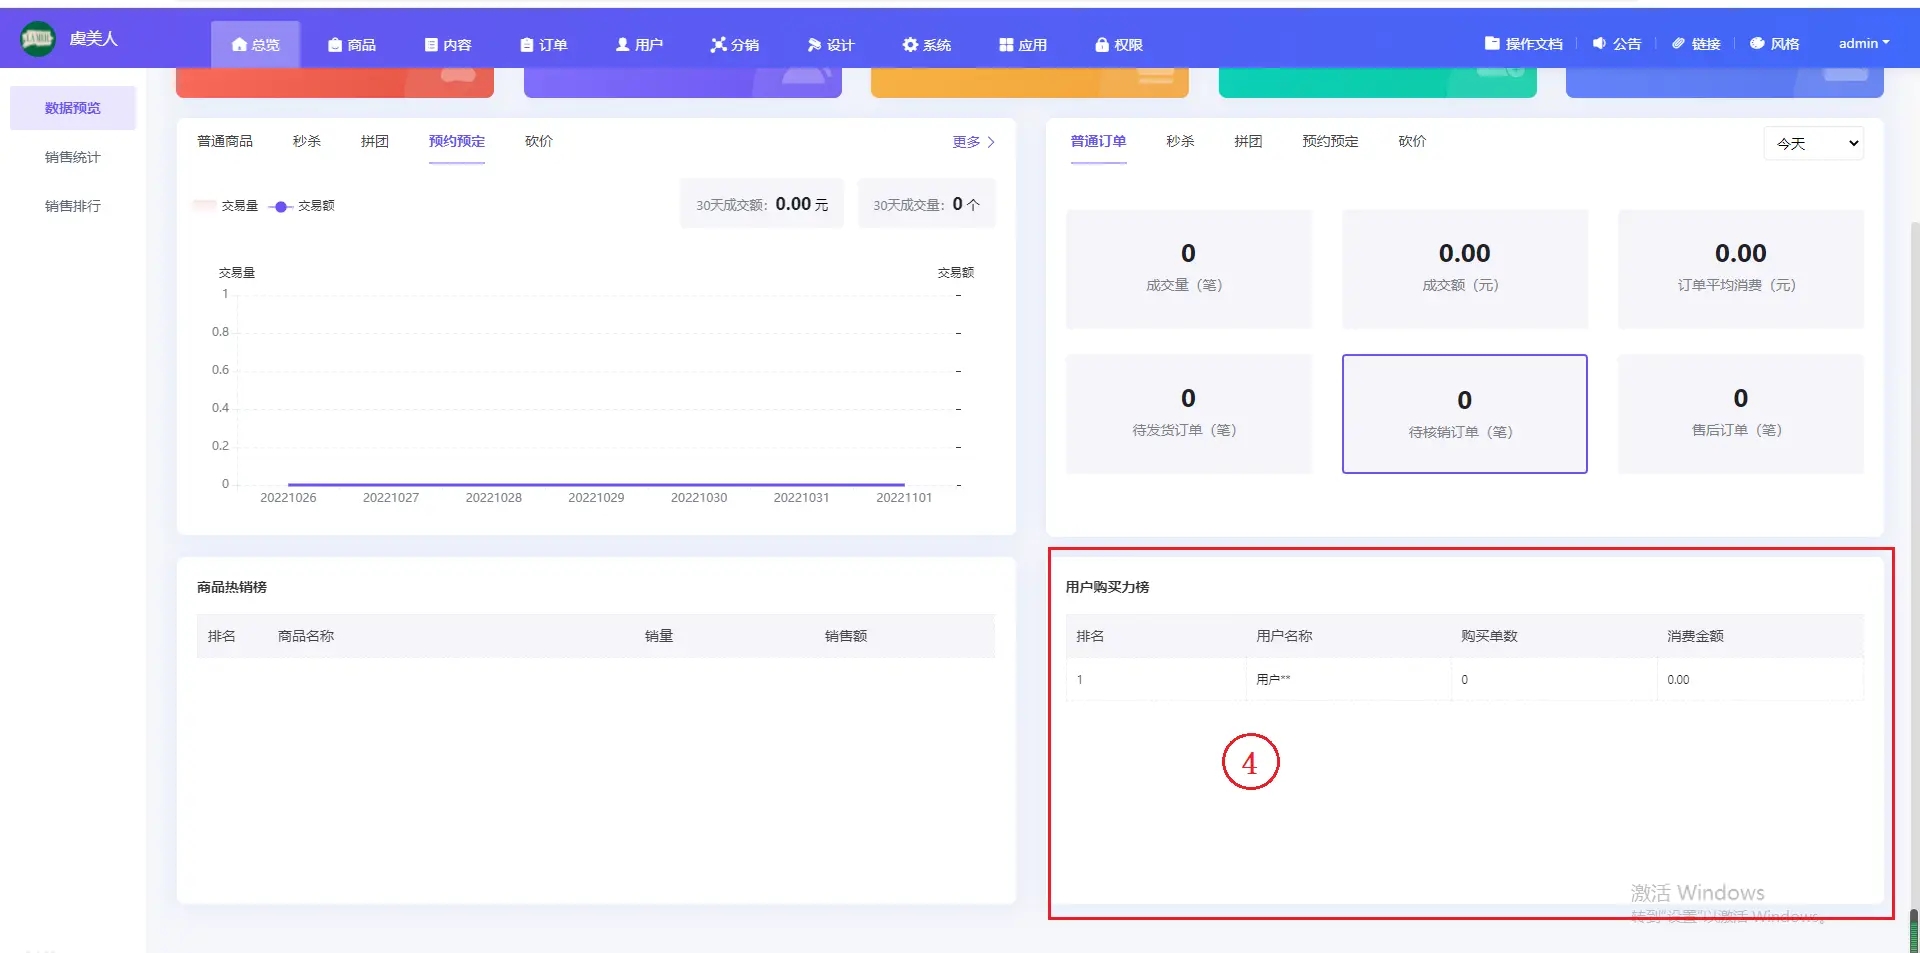
Task: Go to 销售排行 in the sidebar
Action: [73, 206]
